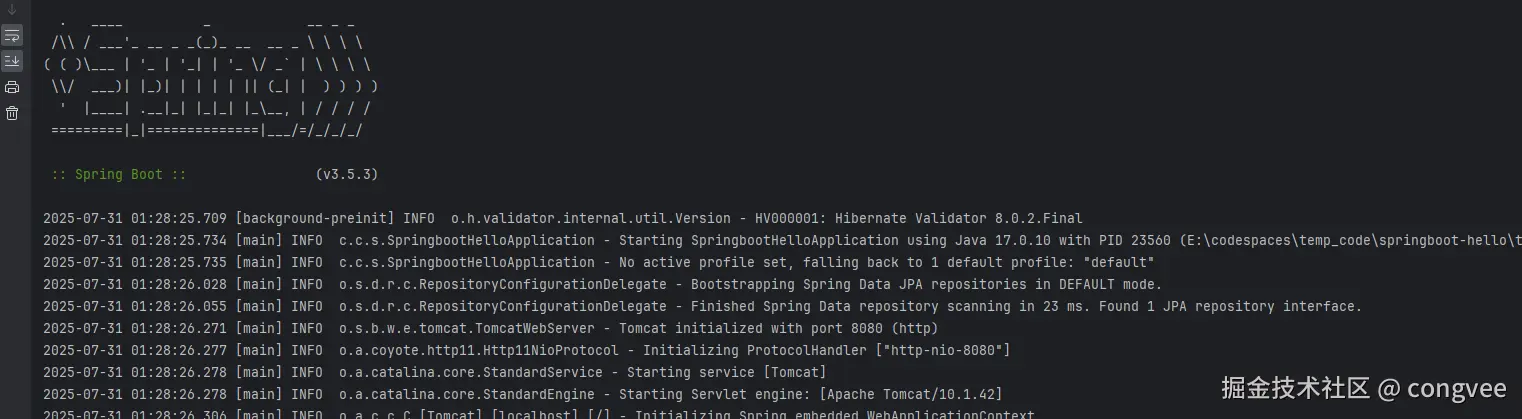
Task: Clear console with the trash icon
Action: 12,113
